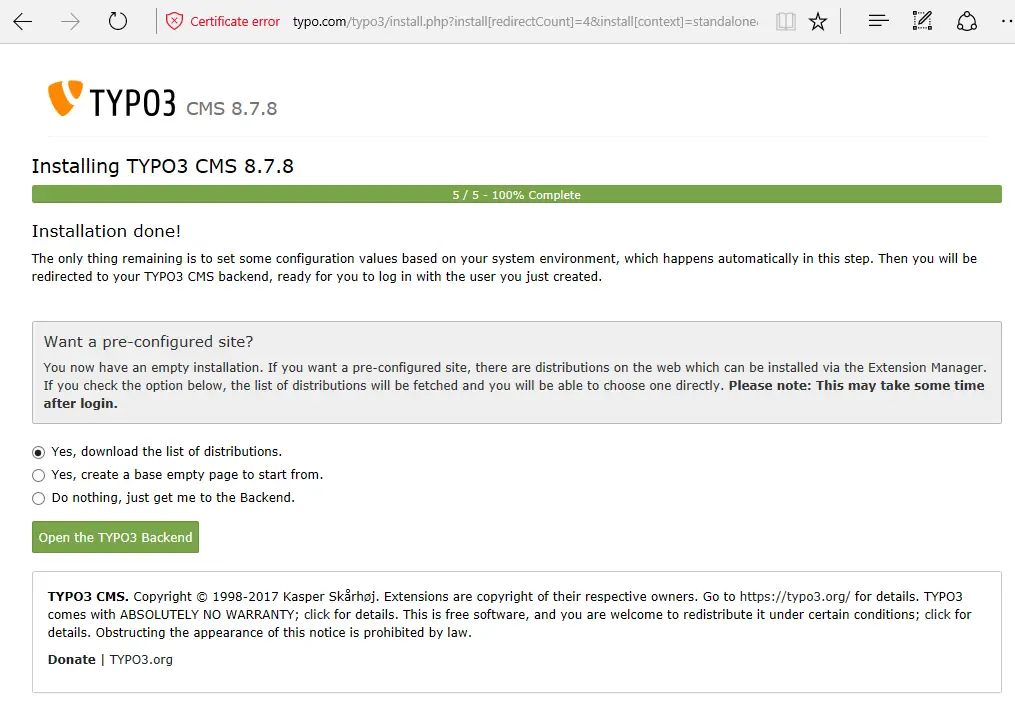The height and width of the screenshot is (728, 1015).
Task: Click the 'Installation done!' heading
Action: point(106,231)
